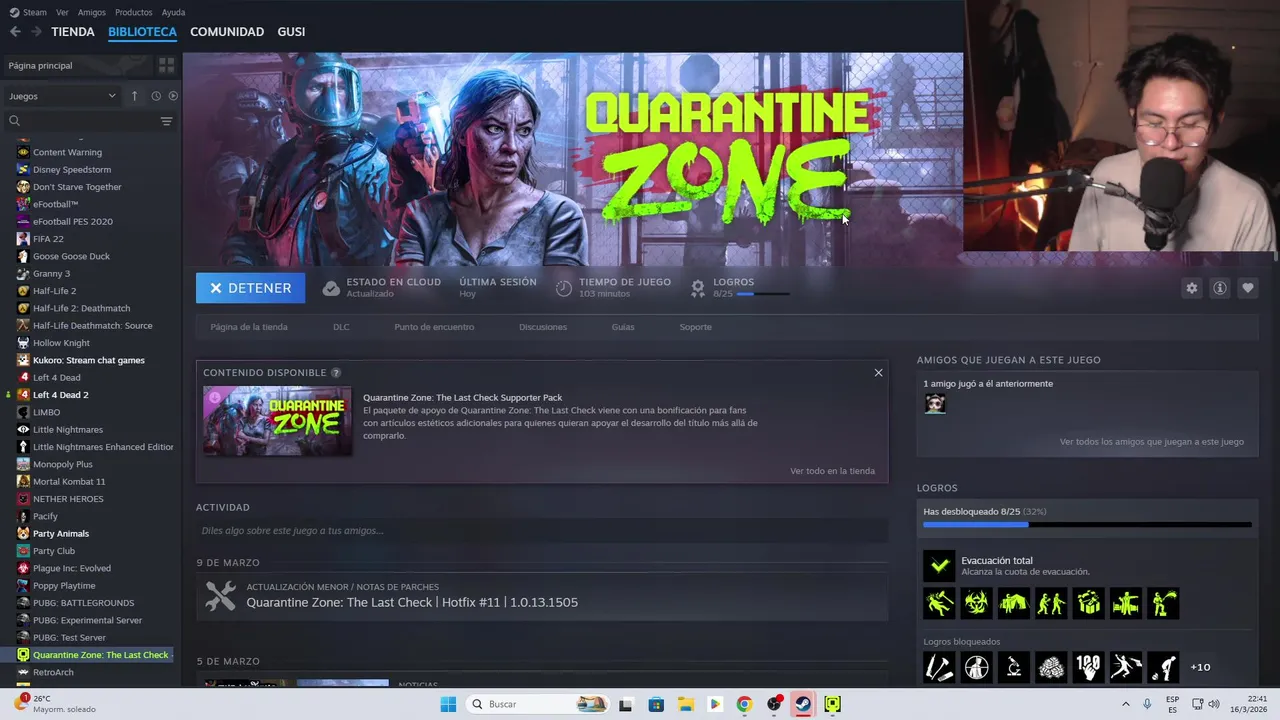The width and height of the screenshot is (1280, 720).
Task: Open the two walking zombies achievement
Action: (1051, 603)
